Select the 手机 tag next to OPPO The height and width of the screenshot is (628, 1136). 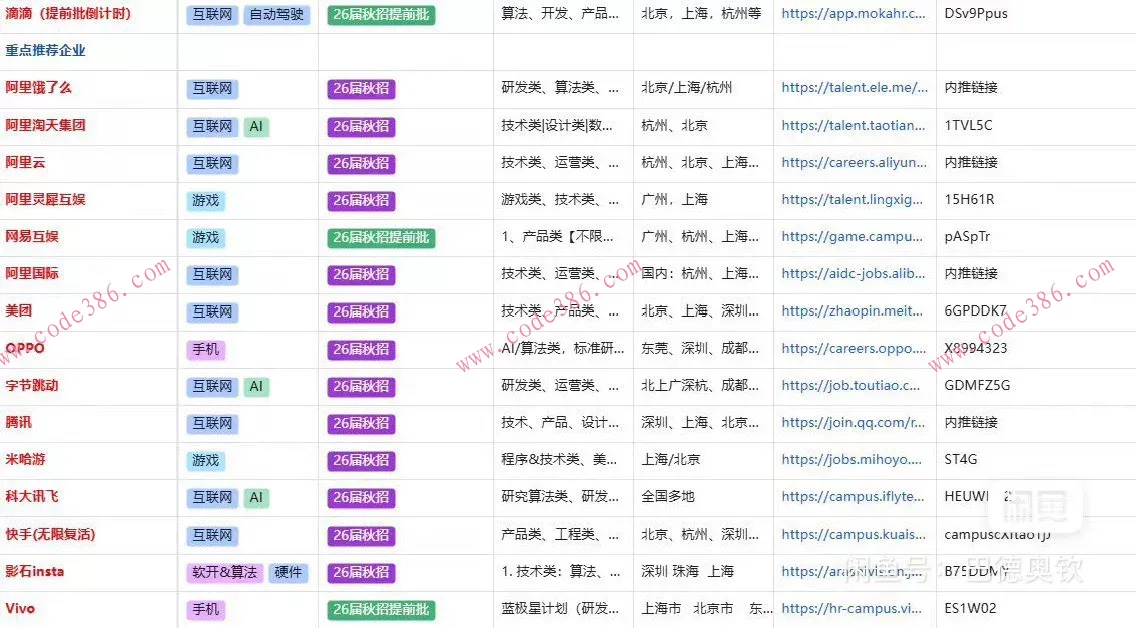tap(205, 349)
